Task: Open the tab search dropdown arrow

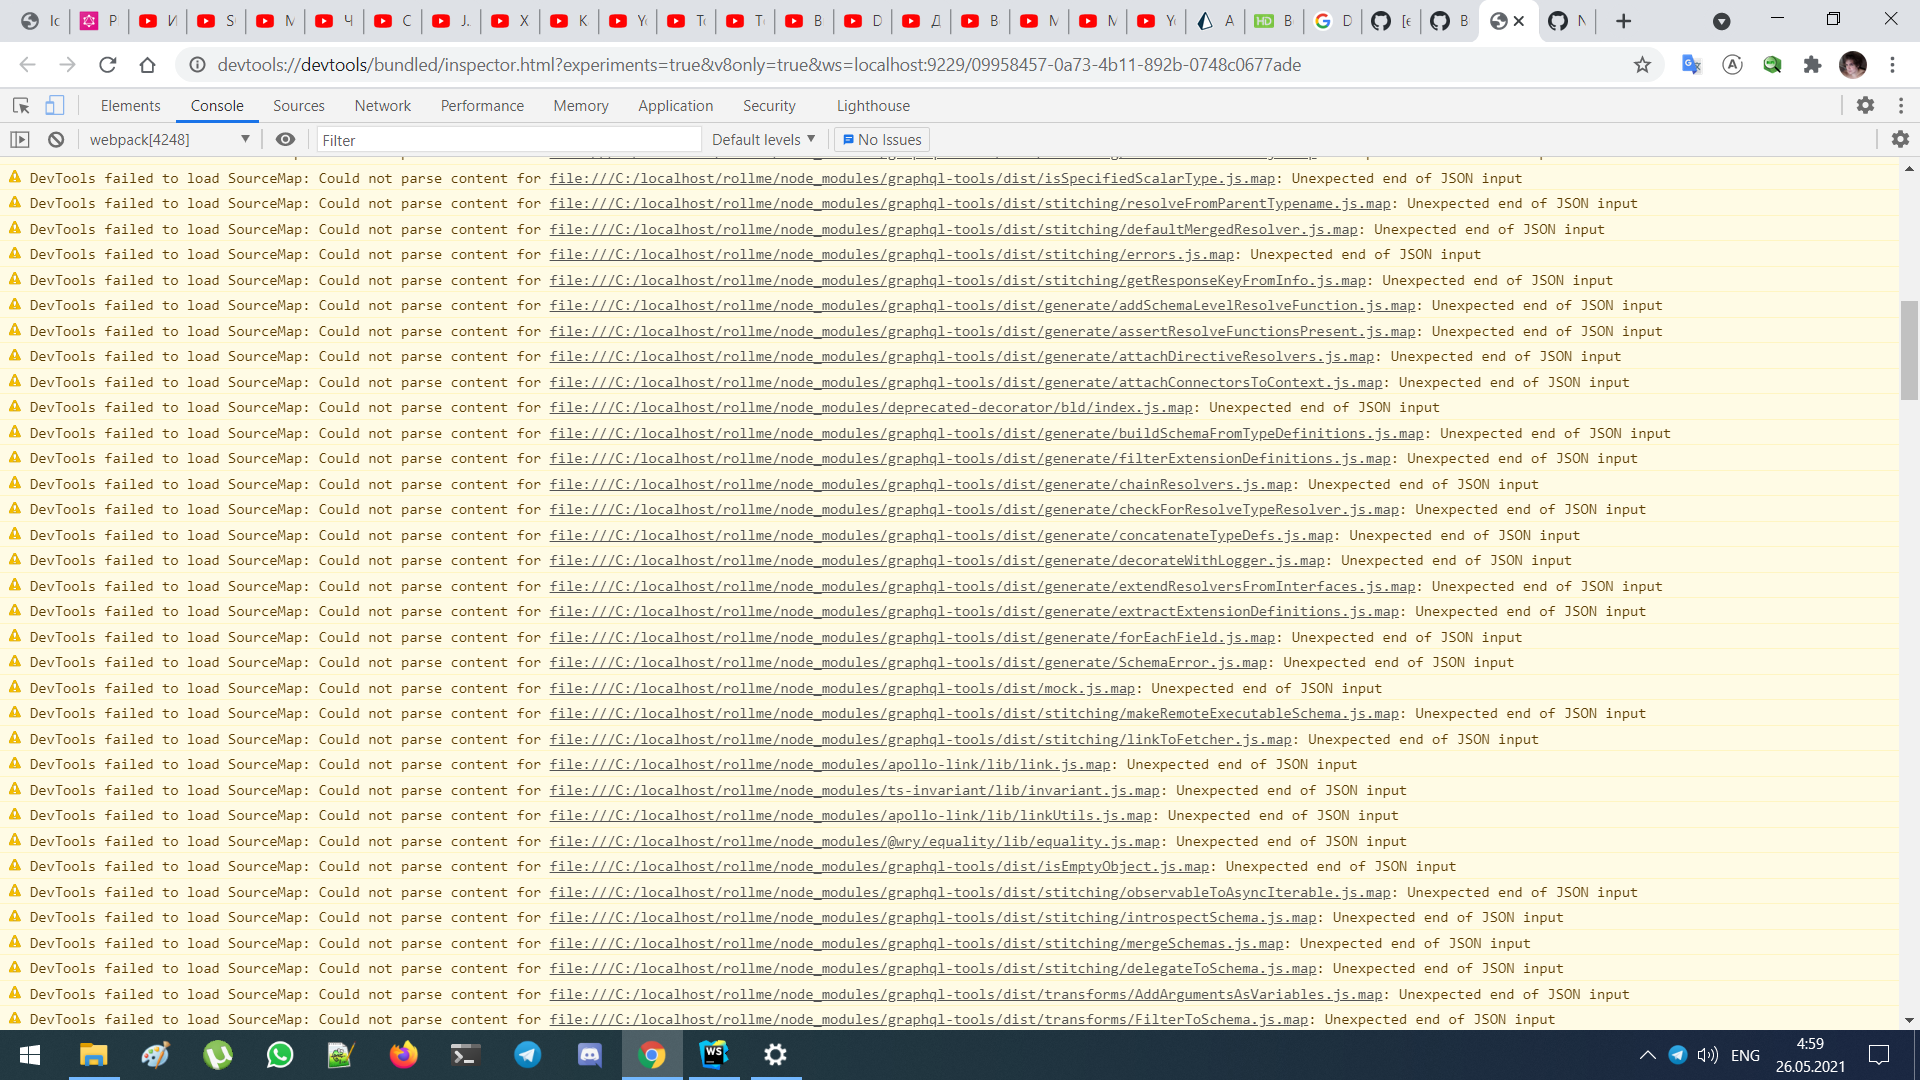Action: [1721, 21]
